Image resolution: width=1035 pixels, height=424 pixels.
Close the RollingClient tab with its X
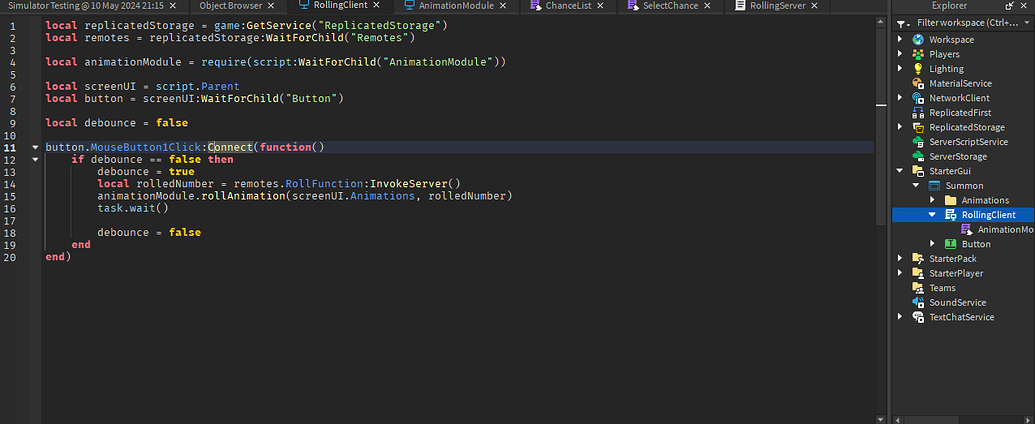376,5
